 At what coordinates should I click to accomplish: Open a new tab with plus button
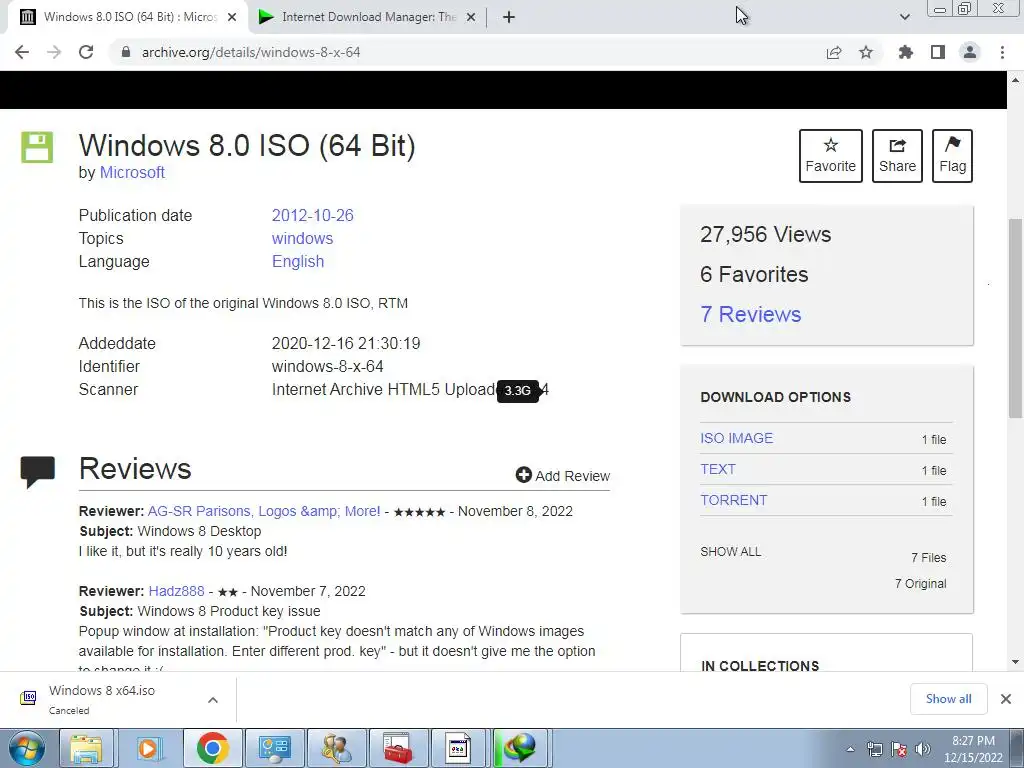click(509, 18)
